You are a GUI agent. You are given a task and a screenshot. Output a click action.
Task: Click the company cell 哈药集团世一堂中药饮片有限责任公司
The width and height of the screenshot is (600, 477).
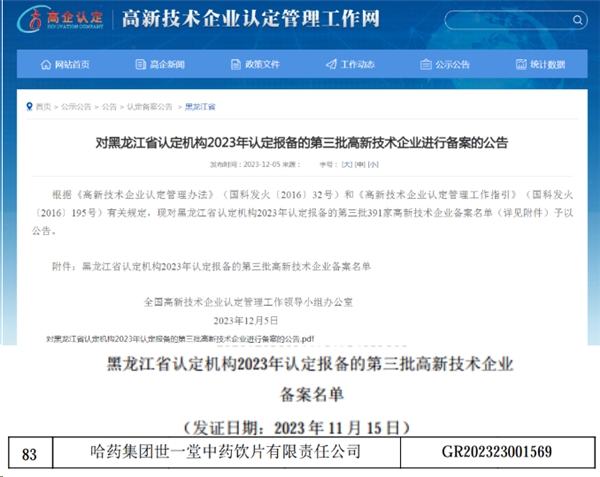click(x=226, y=453)
